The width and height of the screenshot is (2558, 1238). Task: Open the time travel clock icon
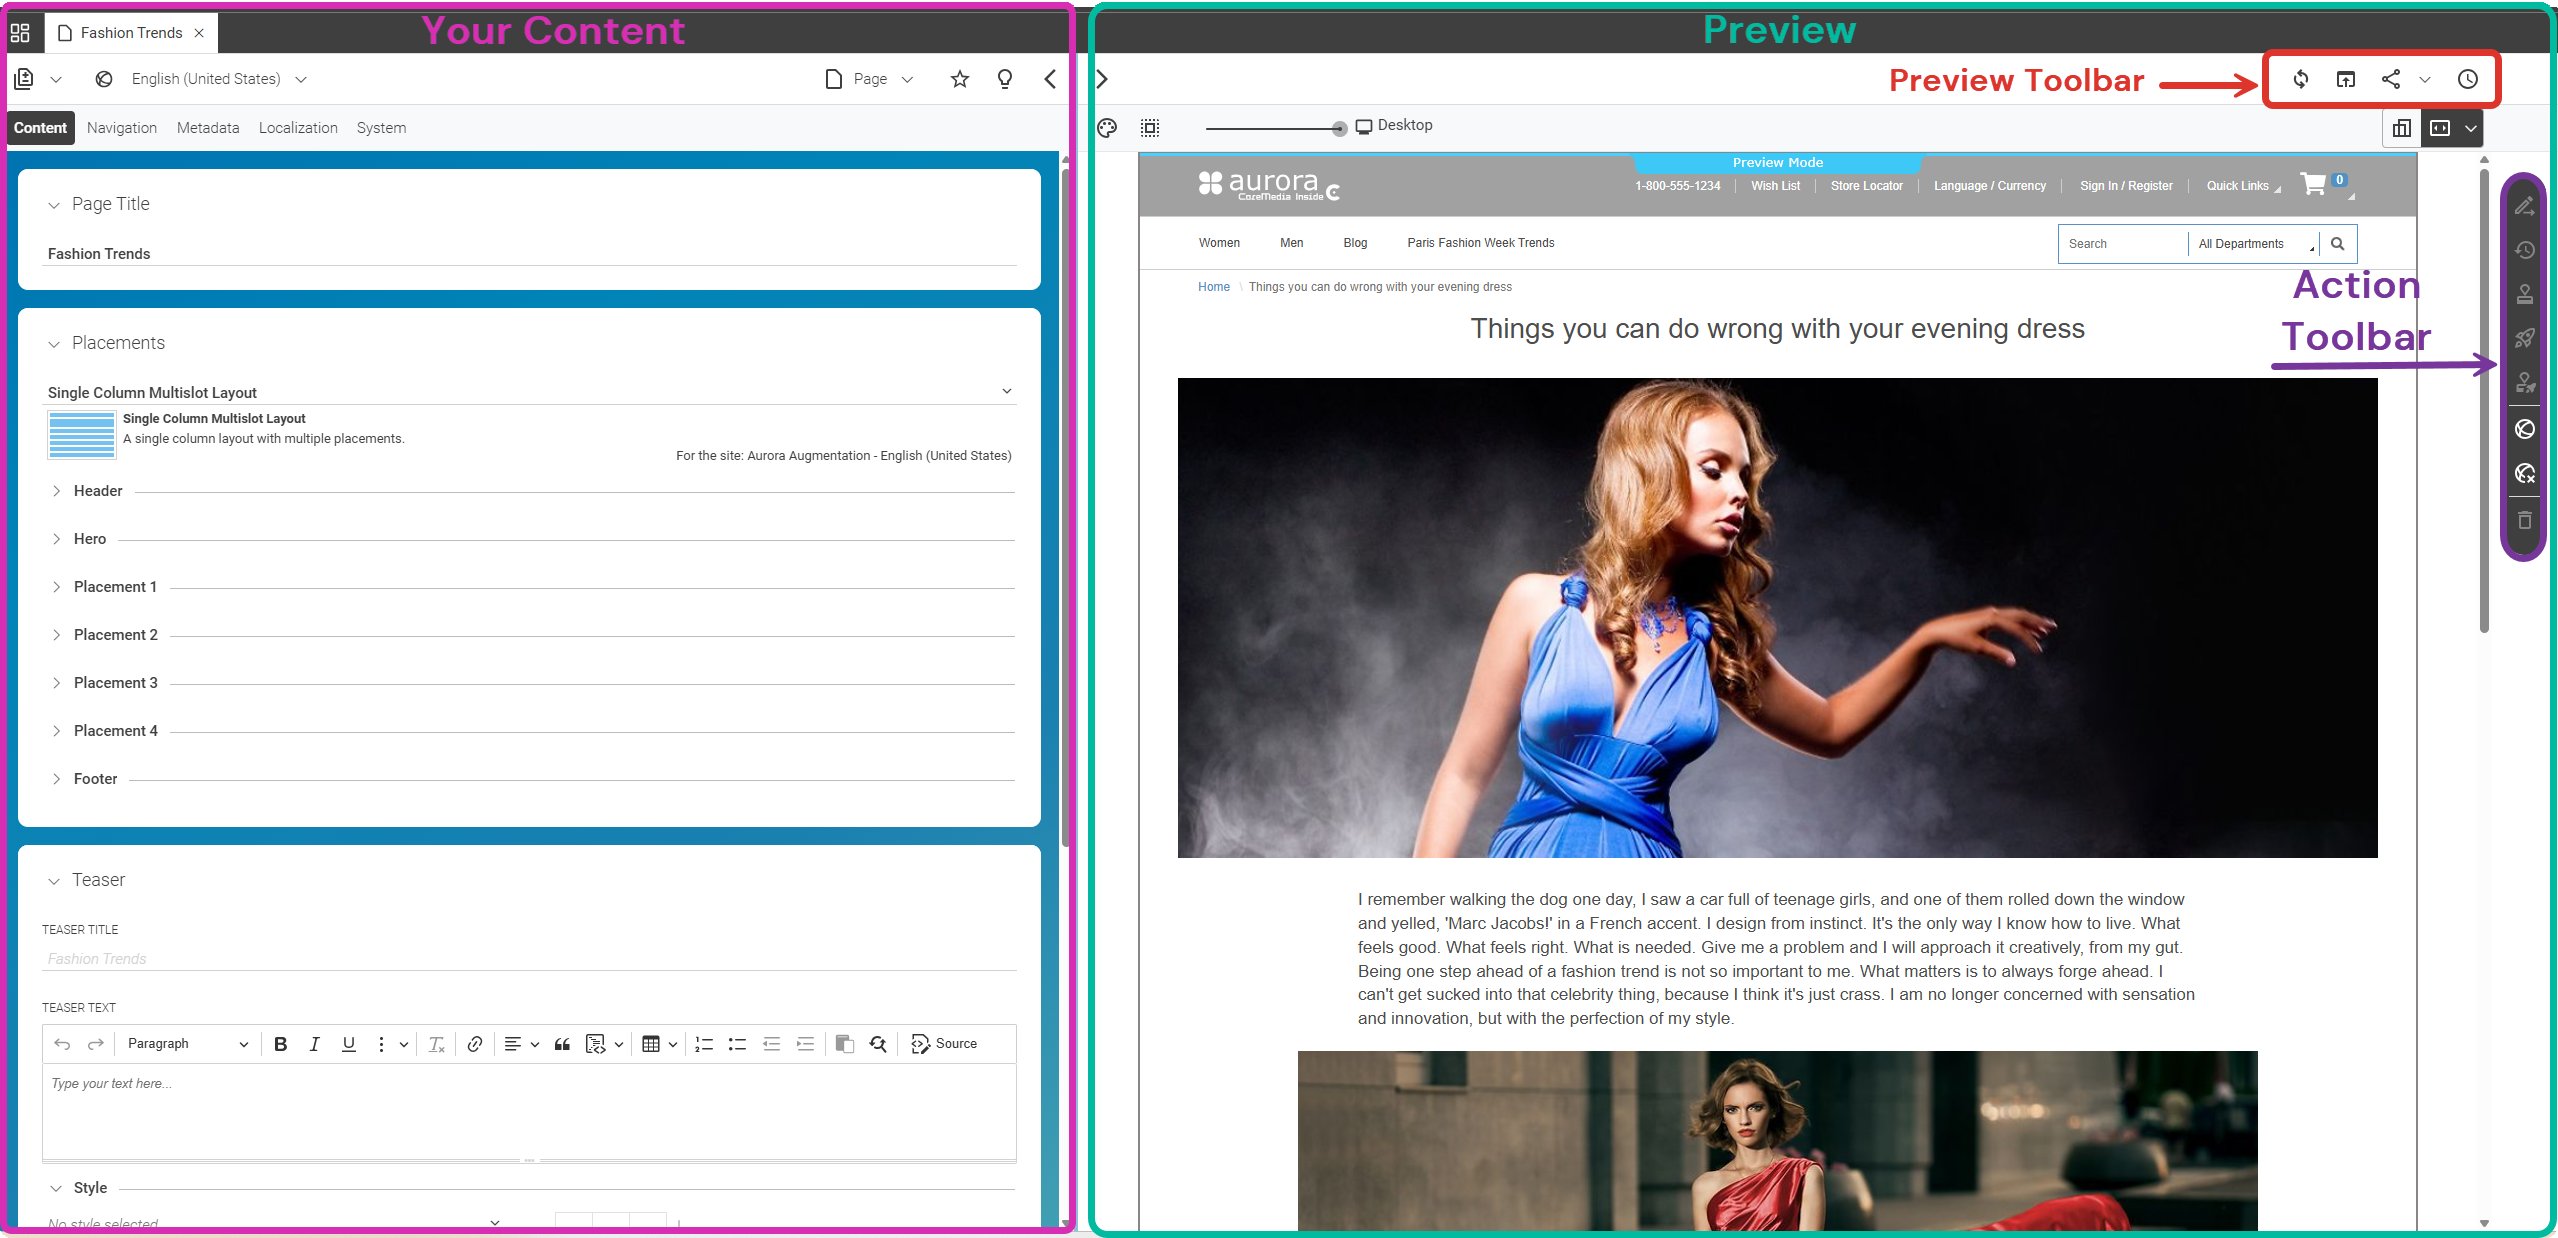[2468, 79]
